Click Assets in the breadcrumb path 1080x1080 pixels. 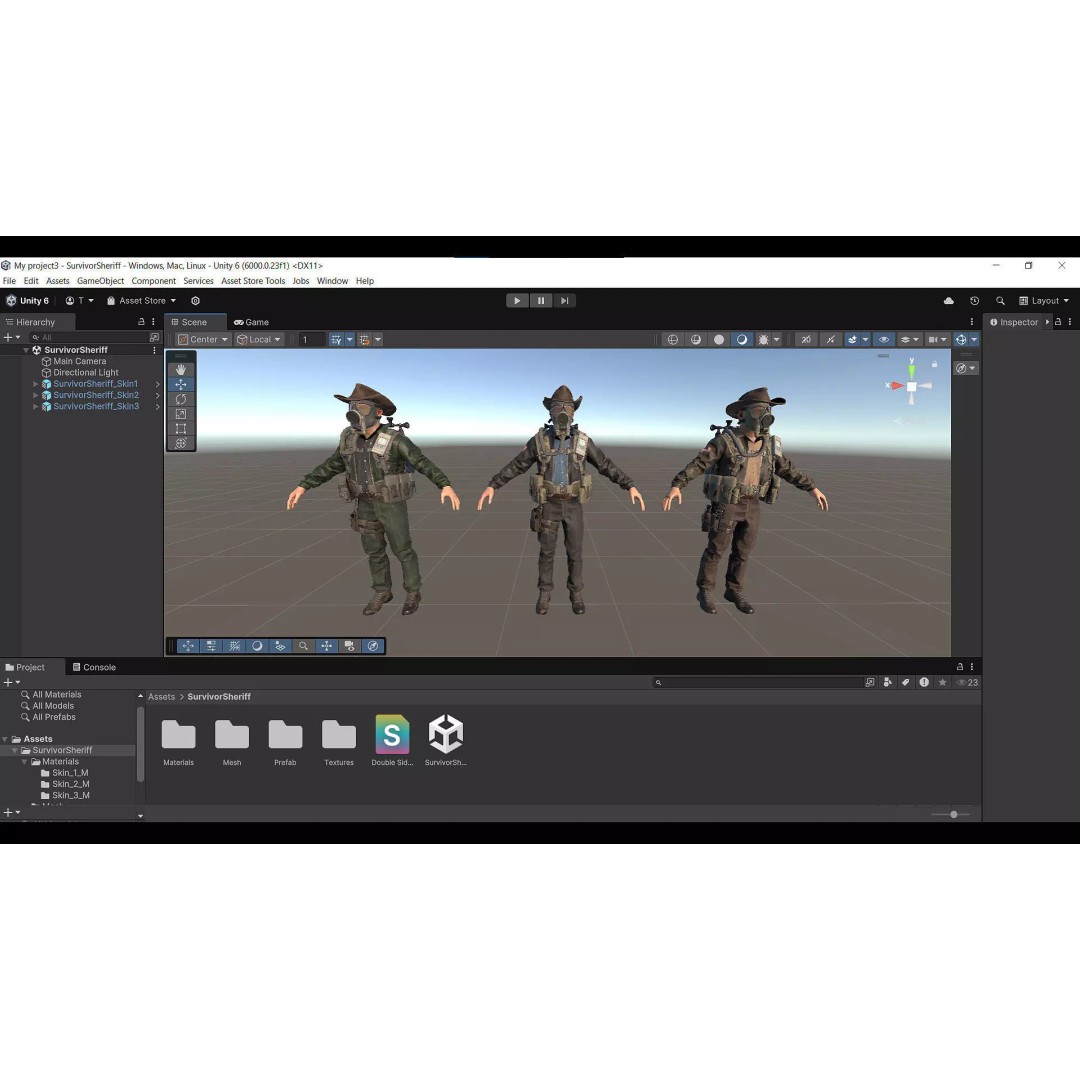(x=162, y=697)
